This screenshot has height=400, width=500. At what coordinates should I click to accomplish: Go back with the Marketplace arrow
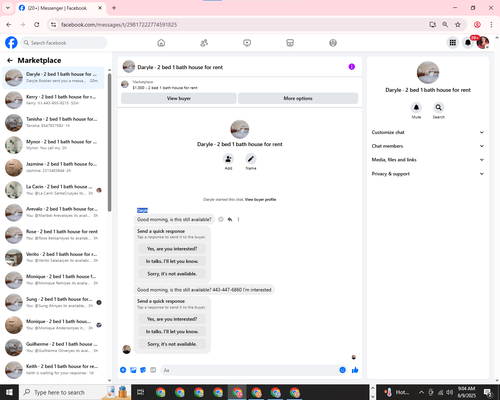point(10,60)
